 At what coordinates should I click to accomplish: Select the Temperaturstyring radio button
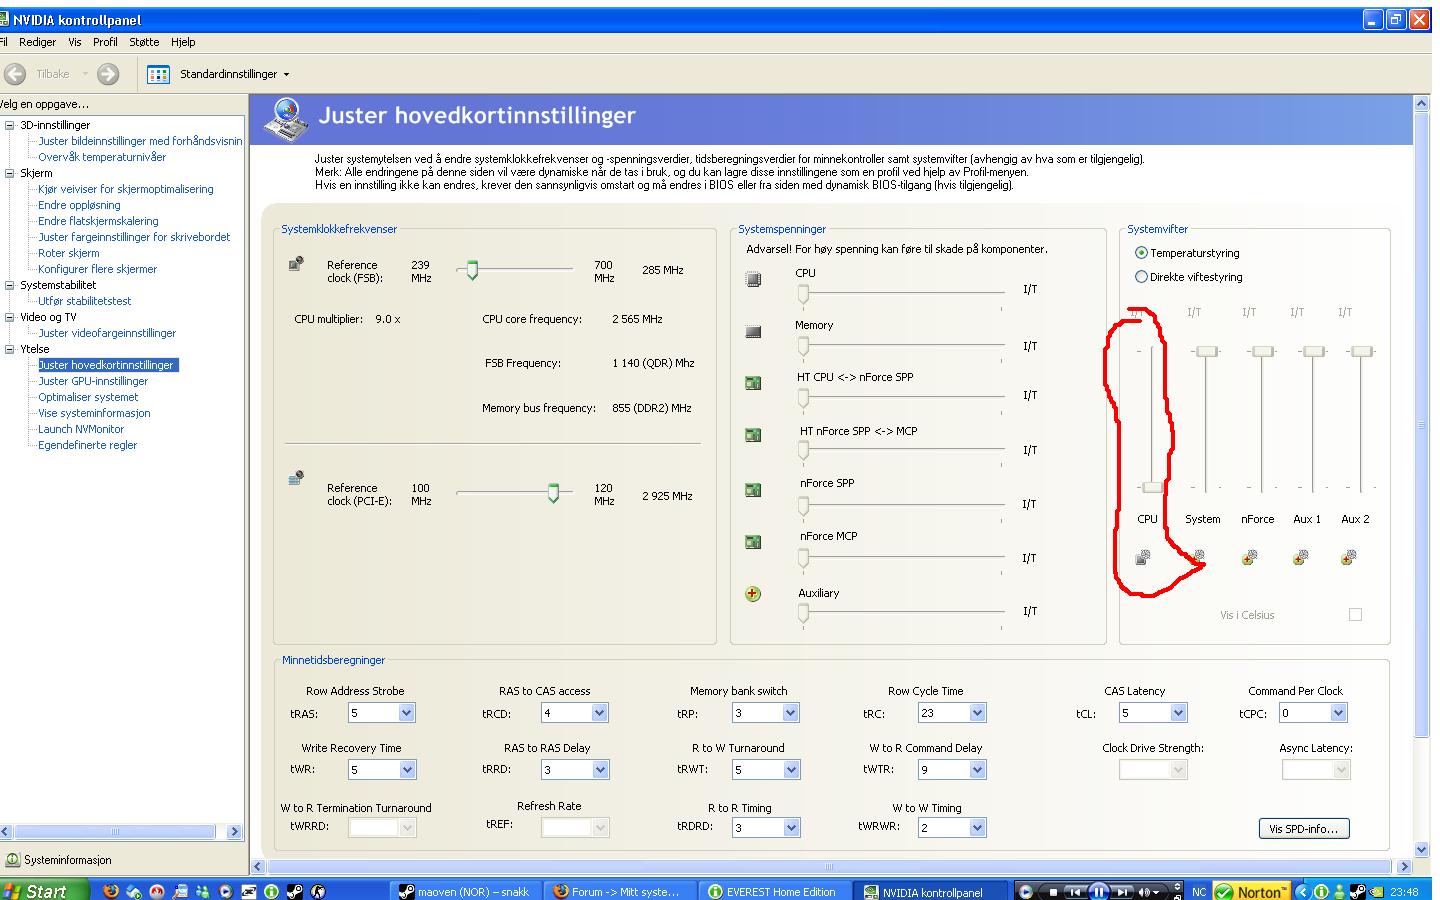point(1141,253)
